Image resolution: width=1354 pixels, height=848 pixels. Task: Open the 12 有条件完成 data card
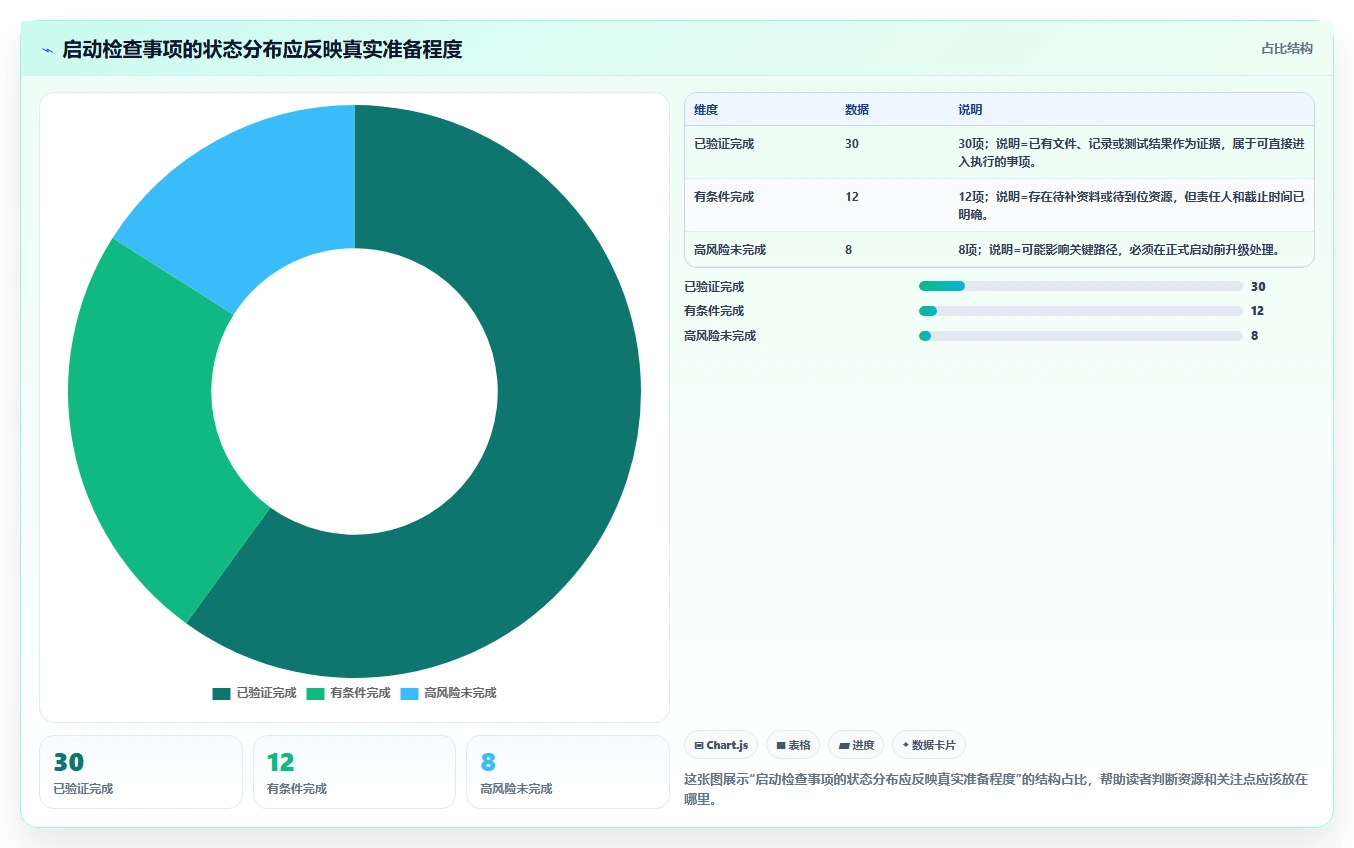(x=354, y=772)
